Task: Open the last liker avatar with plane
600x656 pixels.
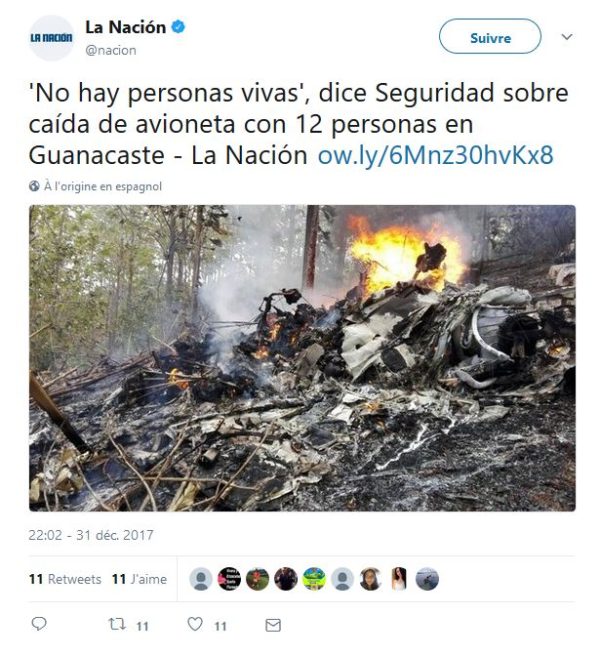Action: pyautogui.click(x=427, y=579)
